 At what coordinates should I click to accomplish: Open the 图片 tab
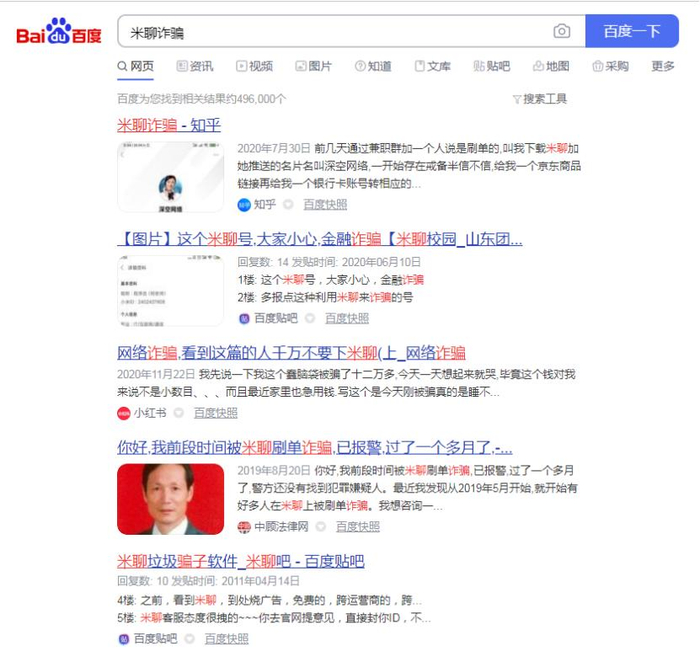(313, 67)
